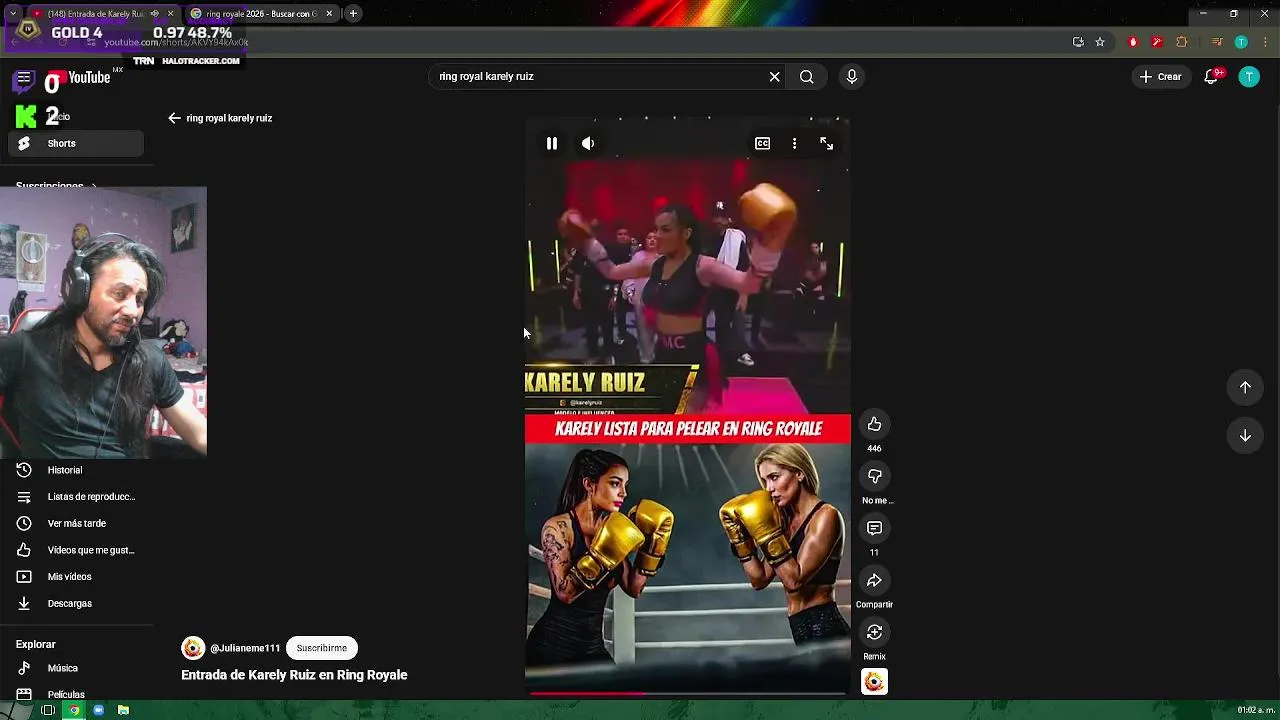The height and width of the screenshot is (720, 1280).
Task: Switch to the ring royale 2026 browser tab
Action: coord(262,14)
